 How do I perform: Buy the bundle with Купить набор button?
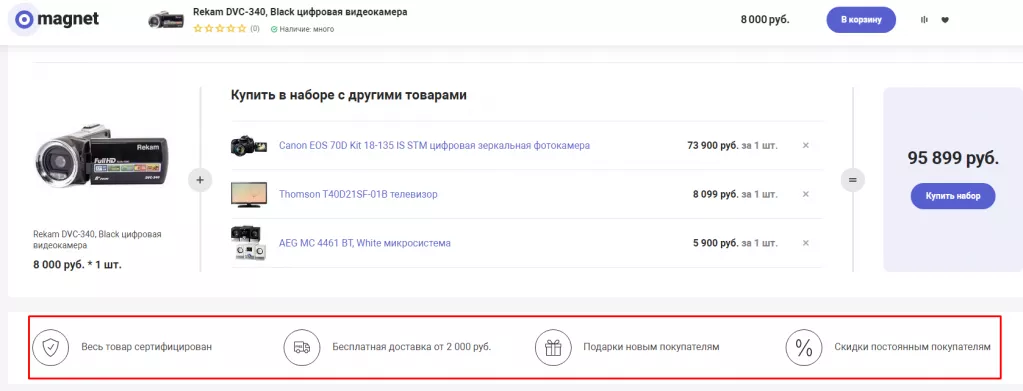pos(953,196)
